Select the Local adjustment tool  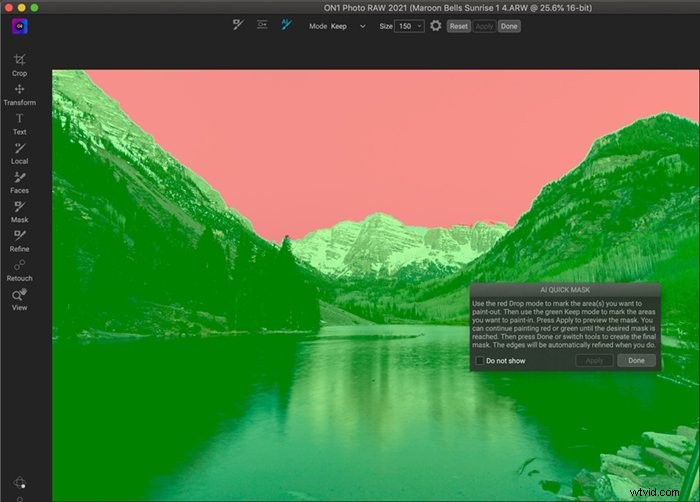[19, 153]
